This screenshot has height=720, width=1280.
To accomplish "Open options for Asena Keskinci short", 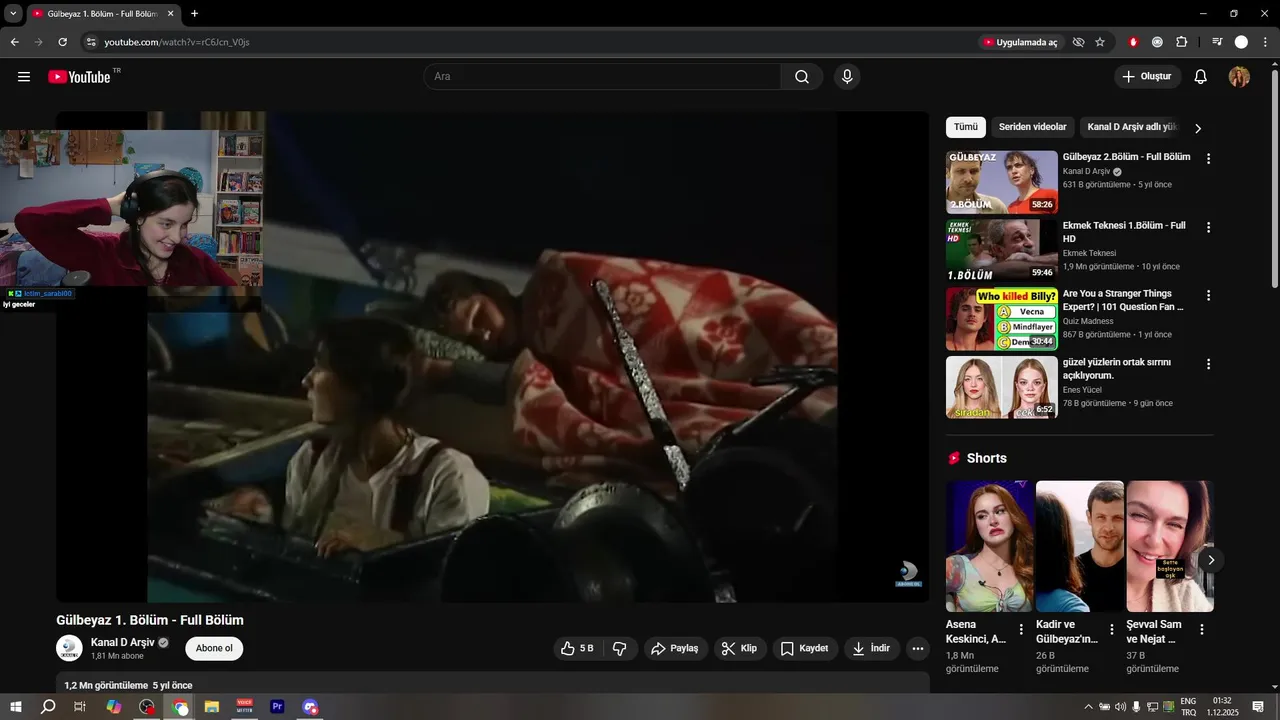I will [1021, 630].
